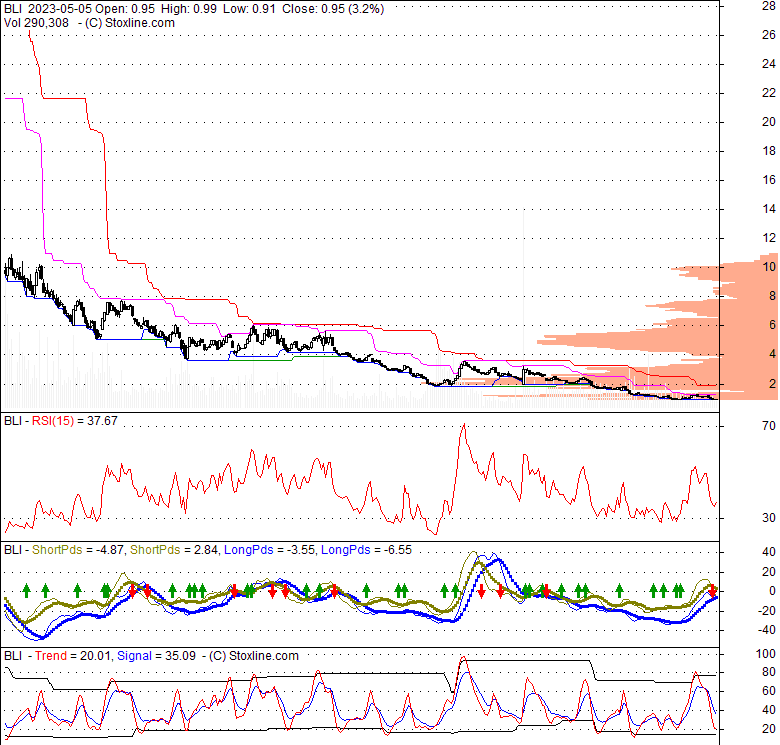The height and width of the screenshot is (745, 780).
Task: Click the "ShortPds = -4.87" label
Action: 79,550
